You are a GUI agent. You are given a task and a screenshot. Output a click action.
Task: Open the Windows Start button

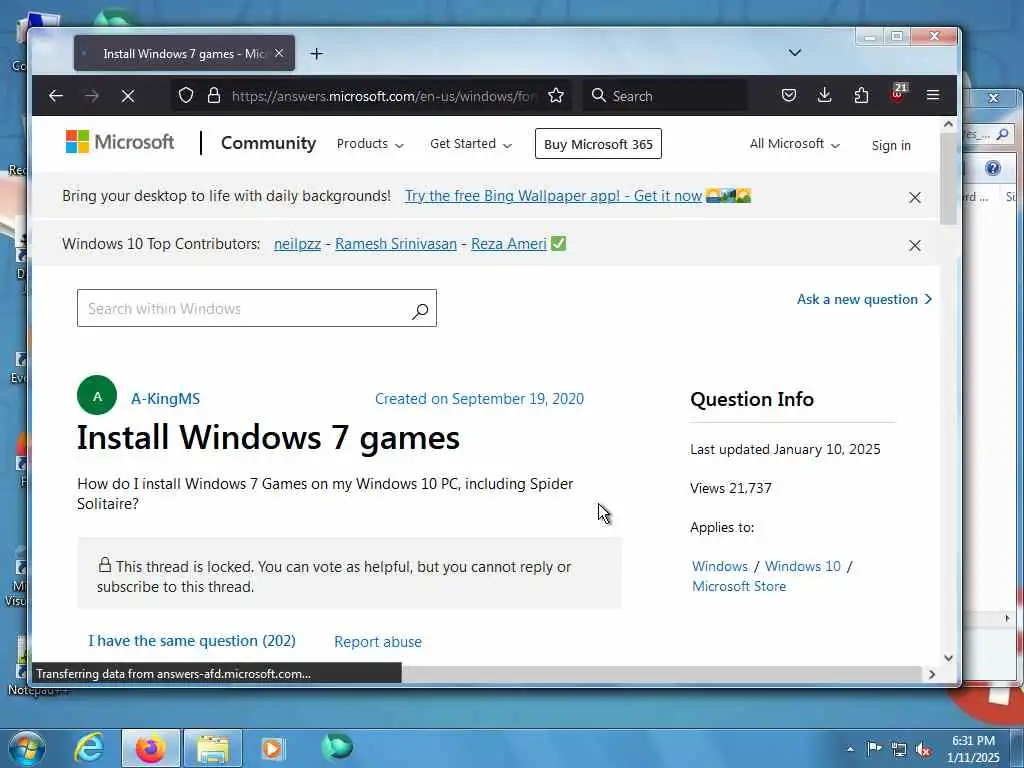click(26, 748)
